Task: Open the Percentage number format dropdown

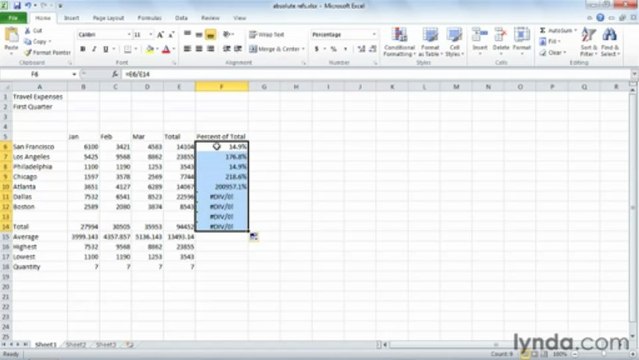Action: click(x=374, y=35)
